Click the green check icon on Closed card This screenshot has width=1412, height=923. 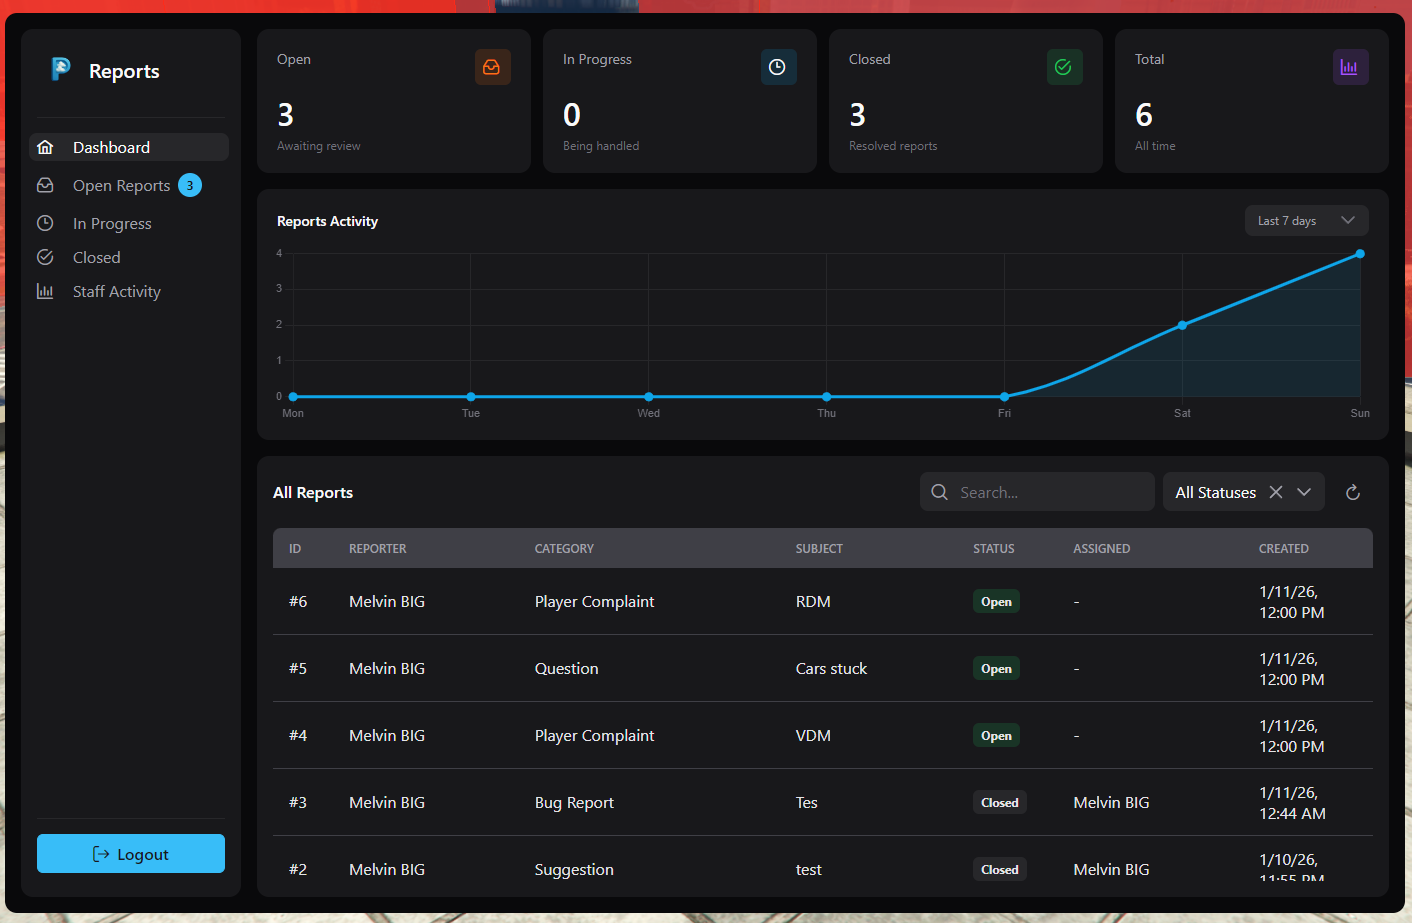pos(1064,67)
